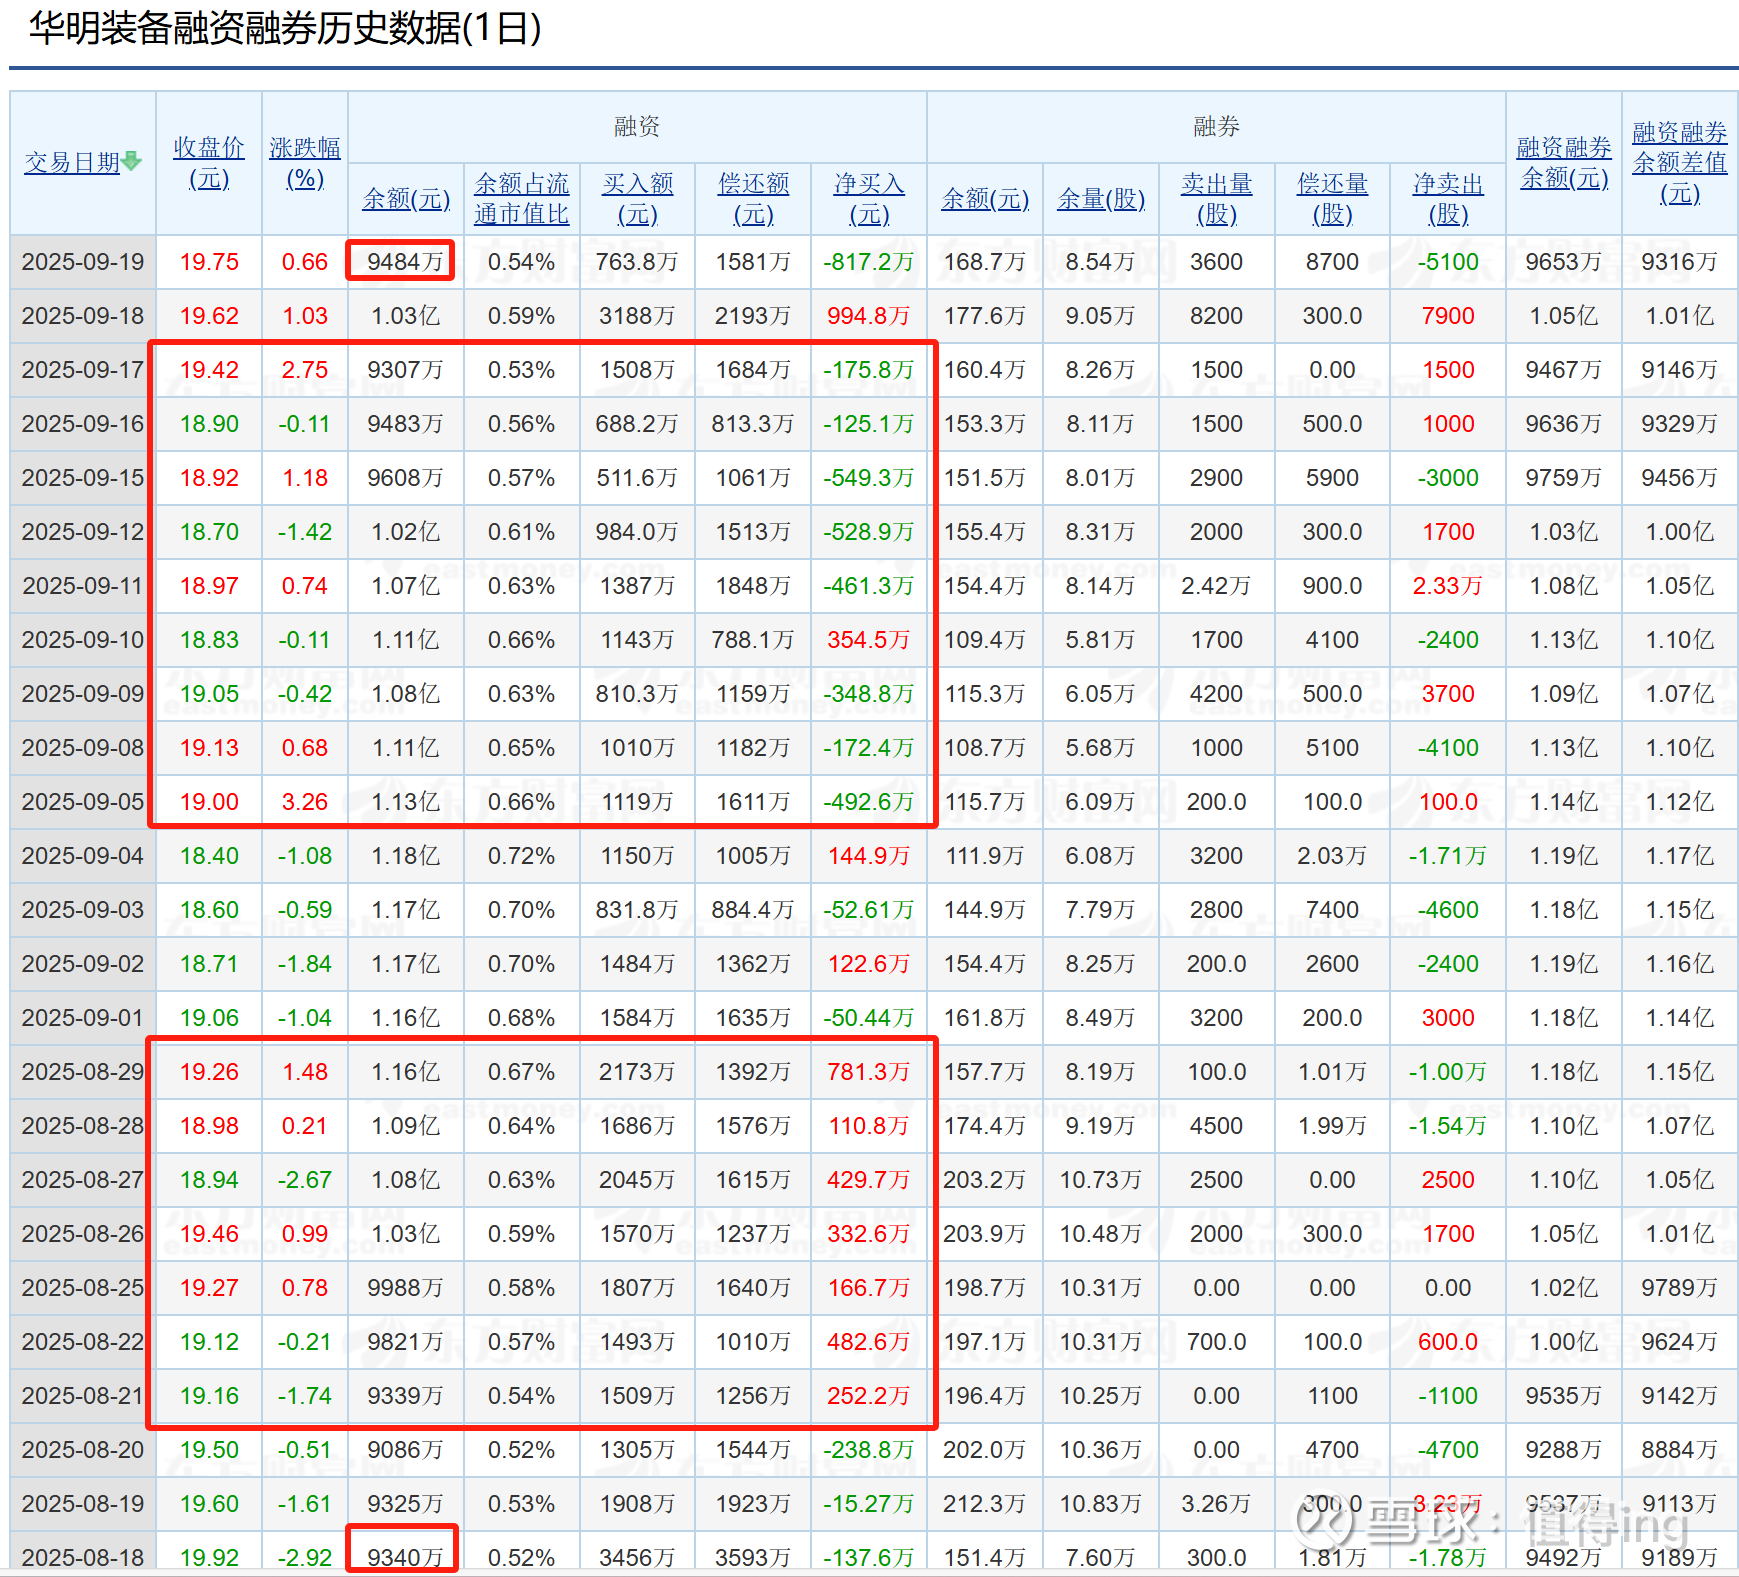Select ratio 0.65% in the 2025-09-08 row
1739x1577 pixels.
click(521, 748)
